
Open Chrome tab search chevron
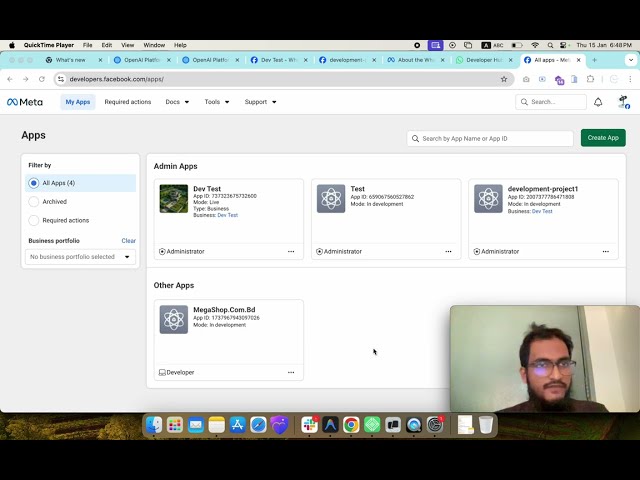pos(631,60)
